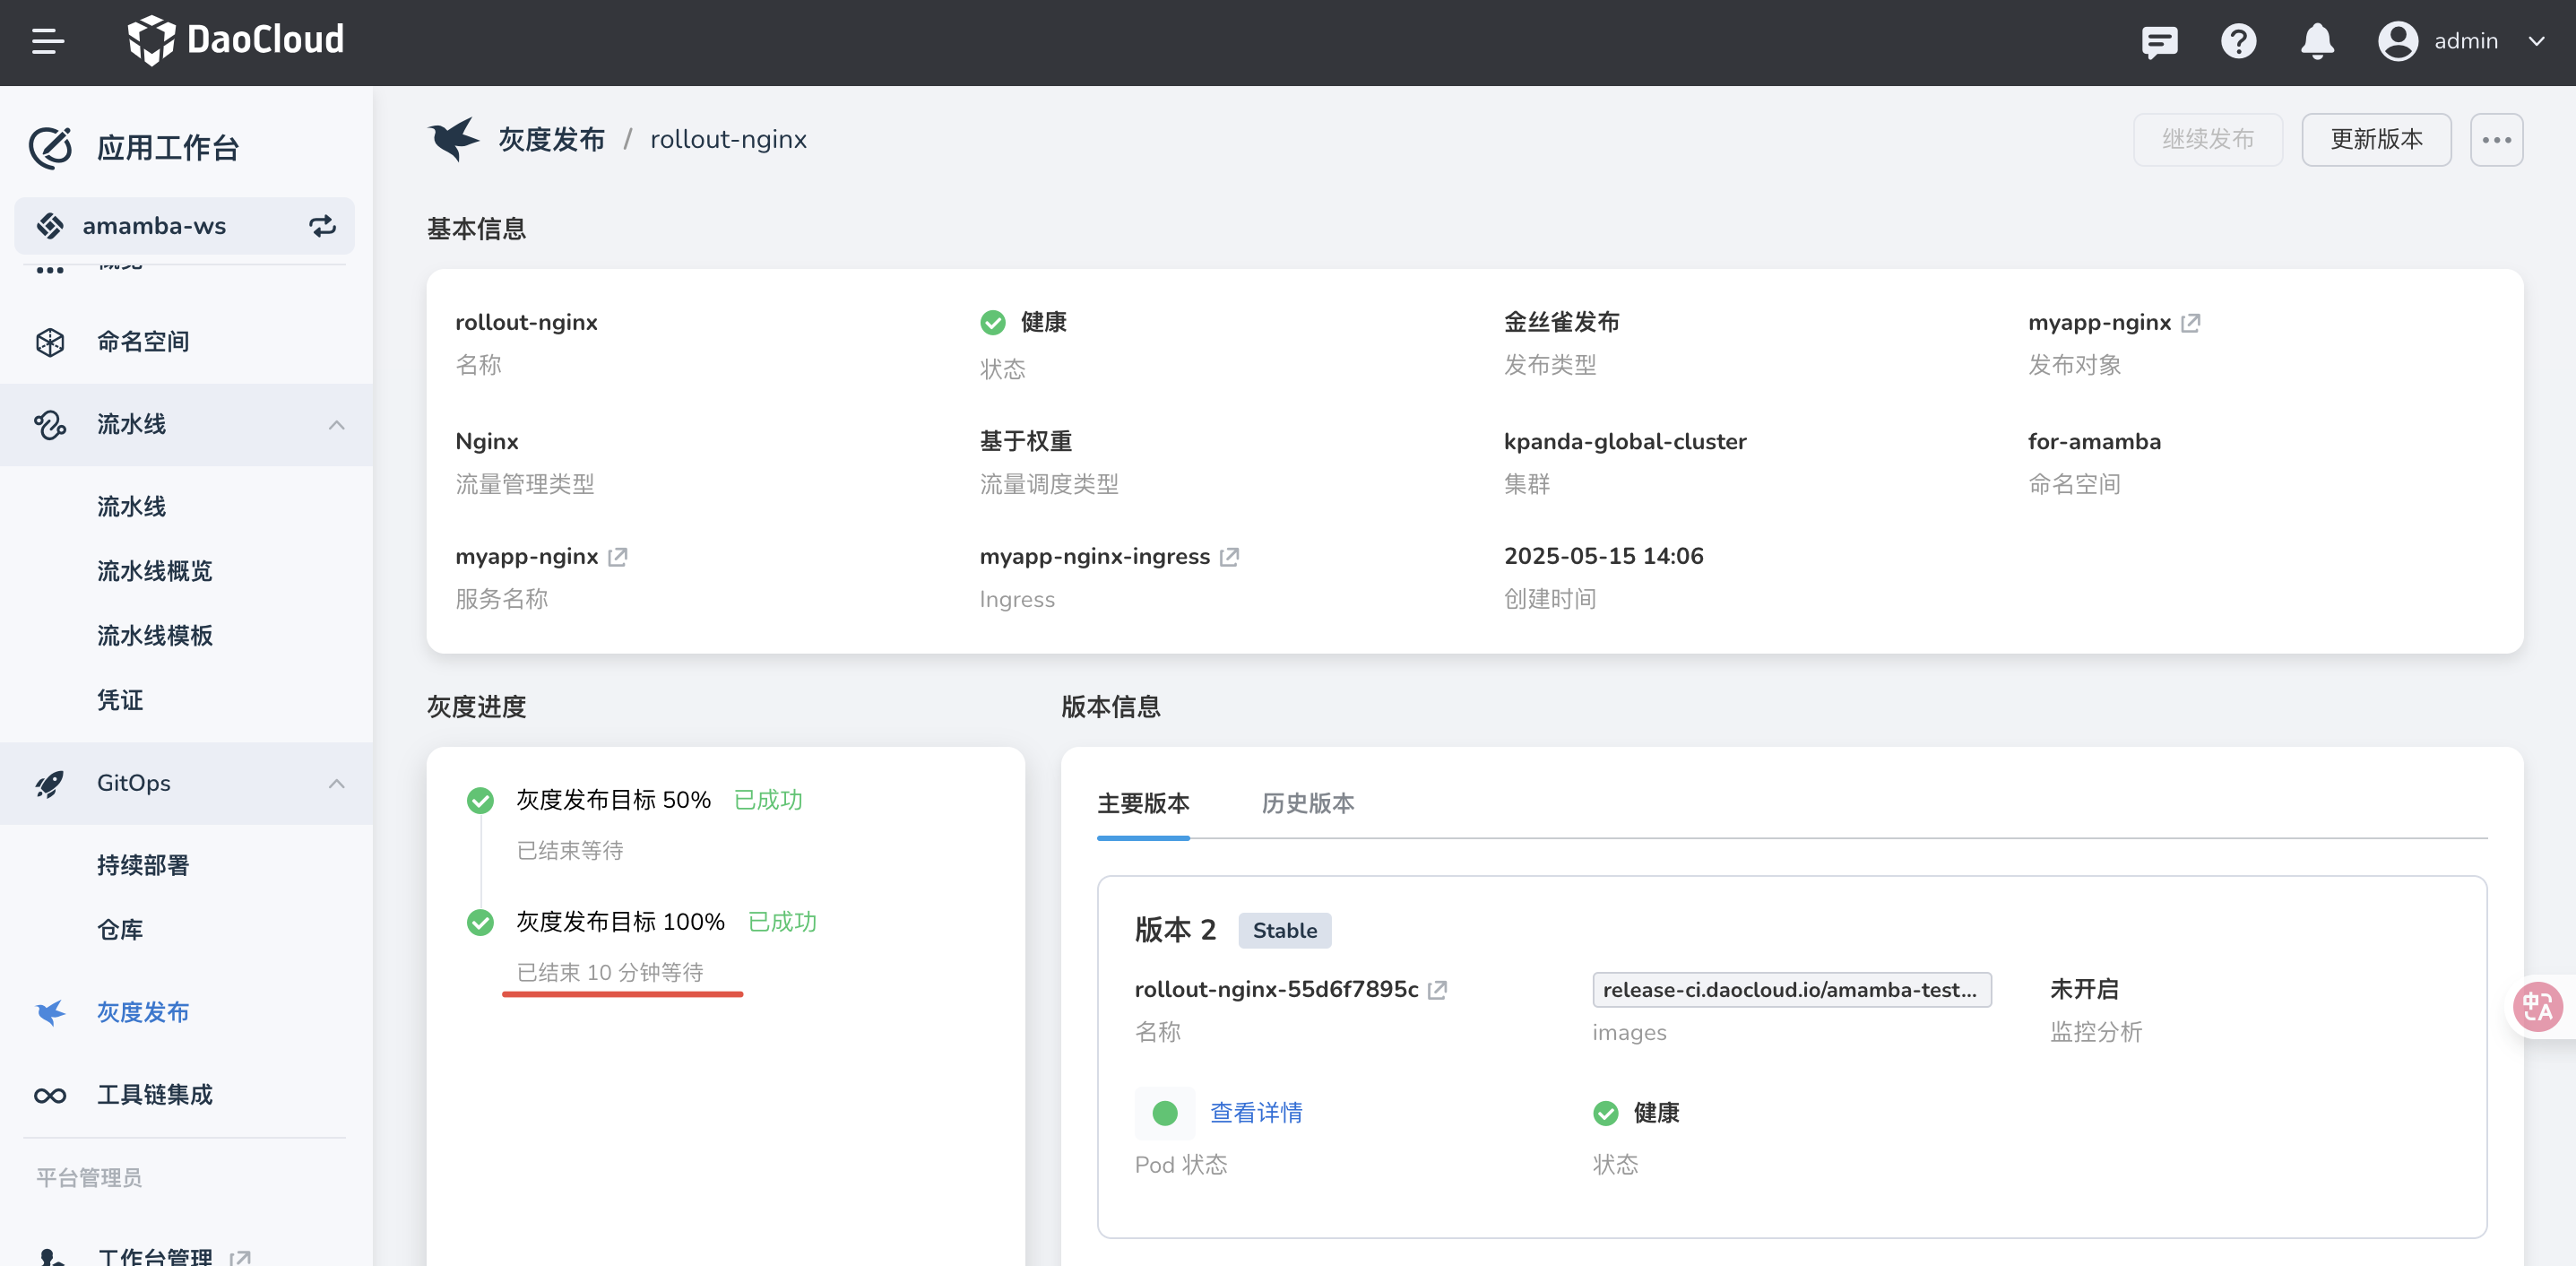Open external link beside rollout-nginx-55d6f7895c
2576x1266 pixels.
(x=1437, y=990)
